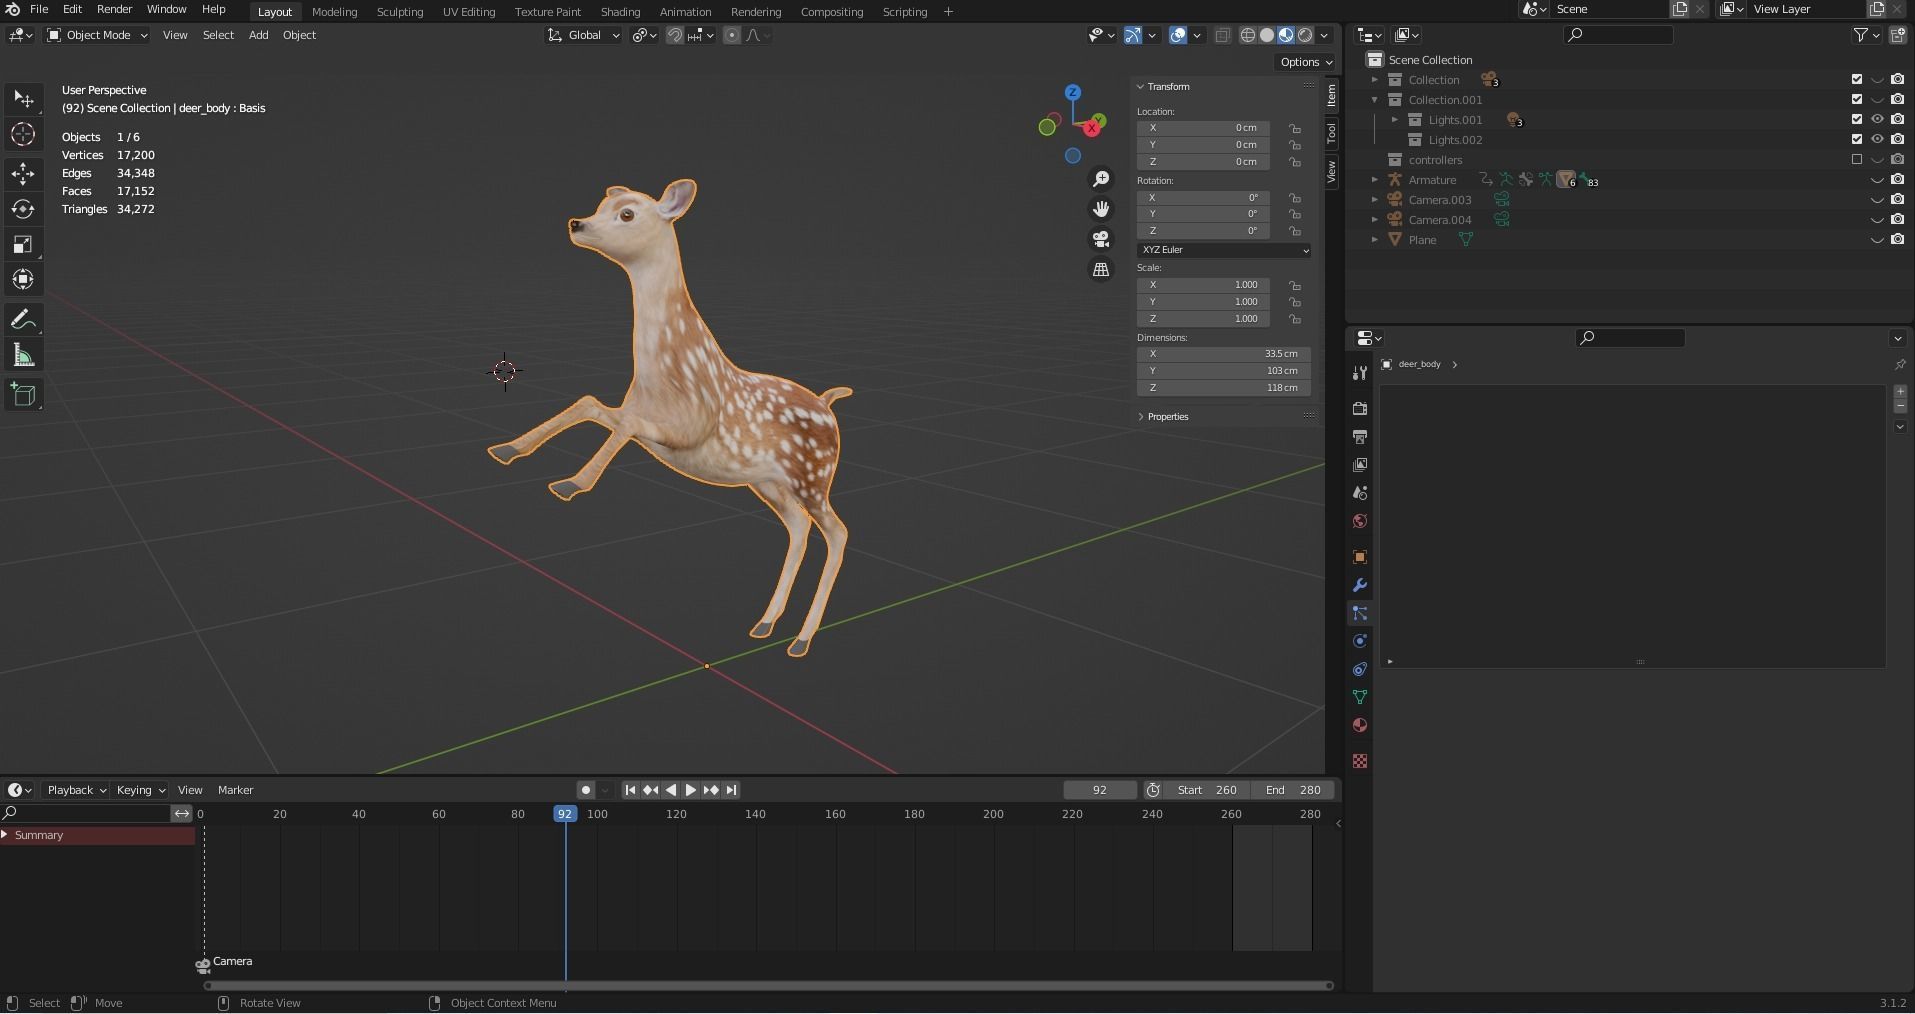Collapse Collection.001 in outliner

(x=1375, y=100)
